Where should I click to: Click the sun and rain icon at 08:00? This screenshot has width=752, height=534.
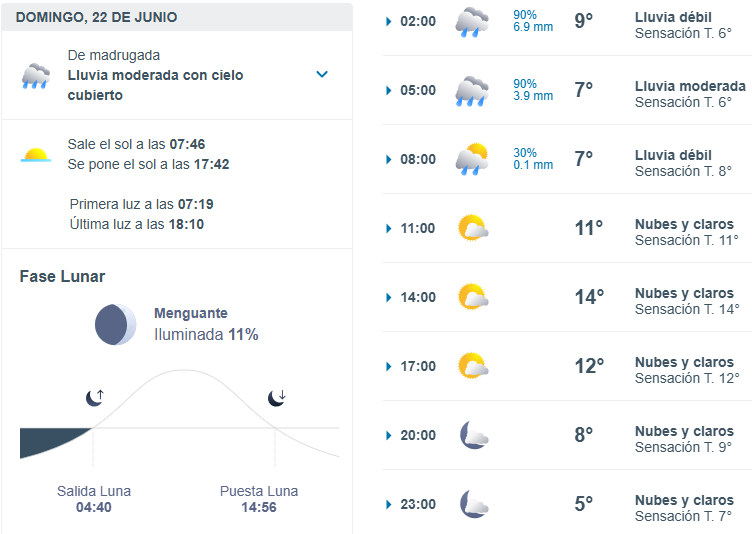(472, 159)
